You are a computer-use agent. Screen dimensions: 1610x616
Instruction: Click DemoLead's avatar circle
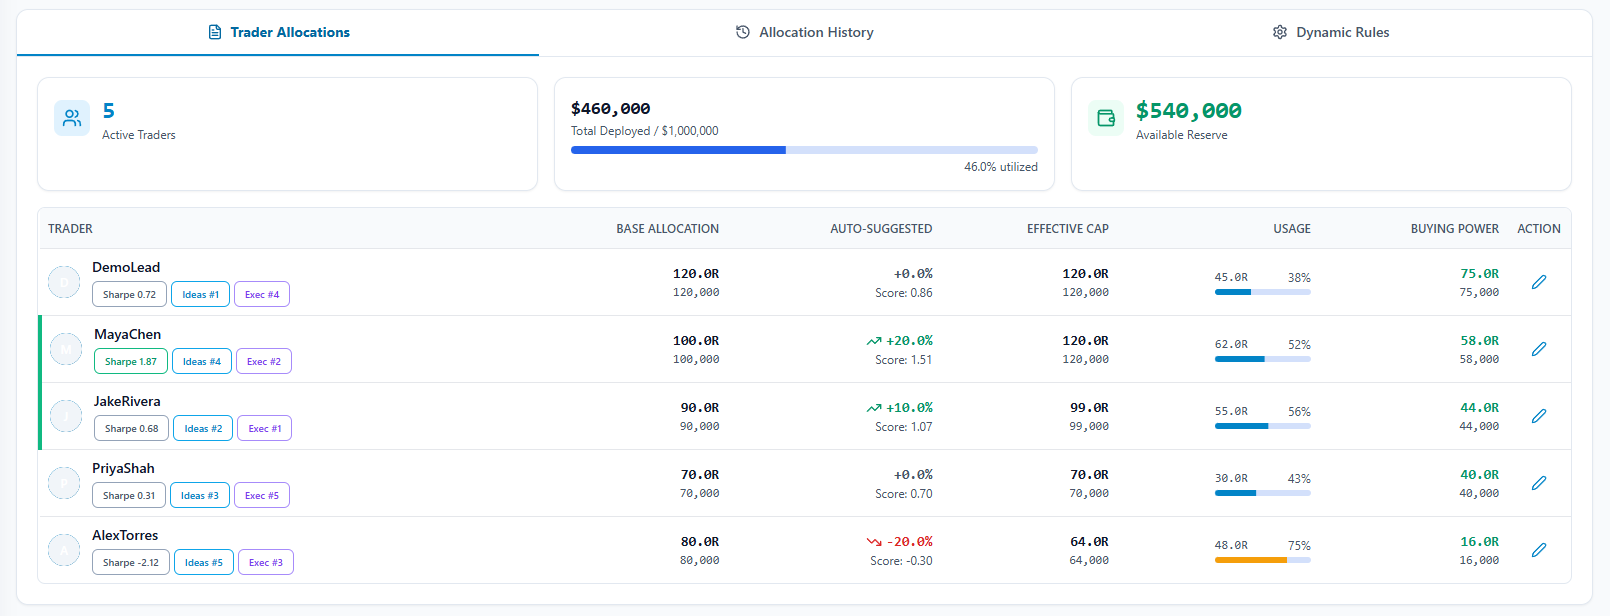point(64,282)
